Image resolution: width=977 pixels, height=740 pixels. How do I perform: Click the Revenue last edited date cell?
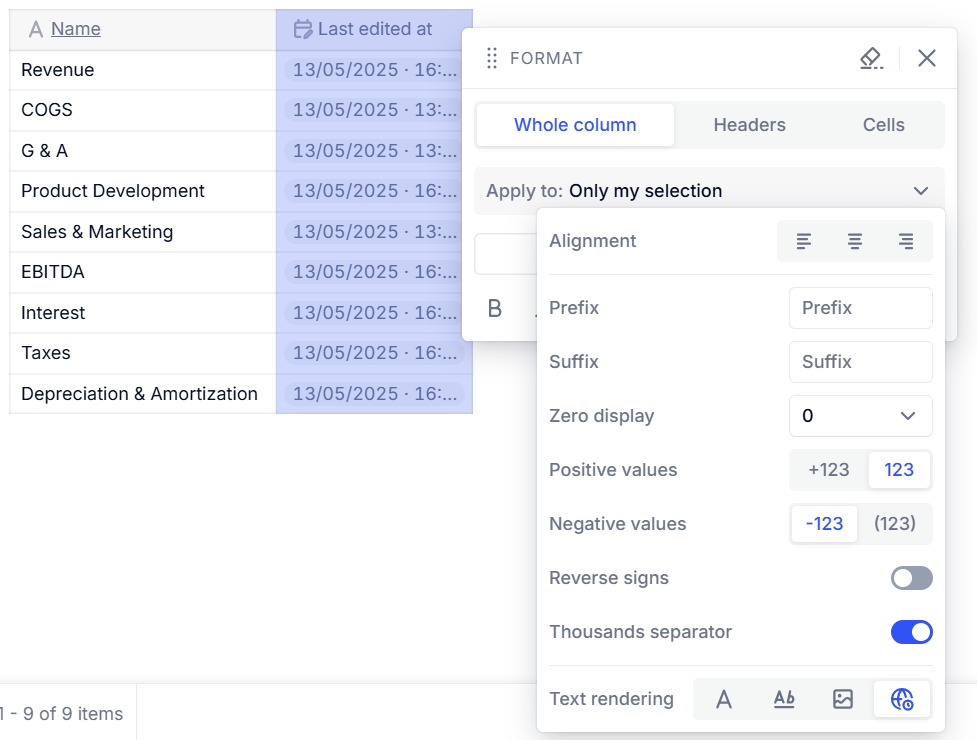(374, 70)
